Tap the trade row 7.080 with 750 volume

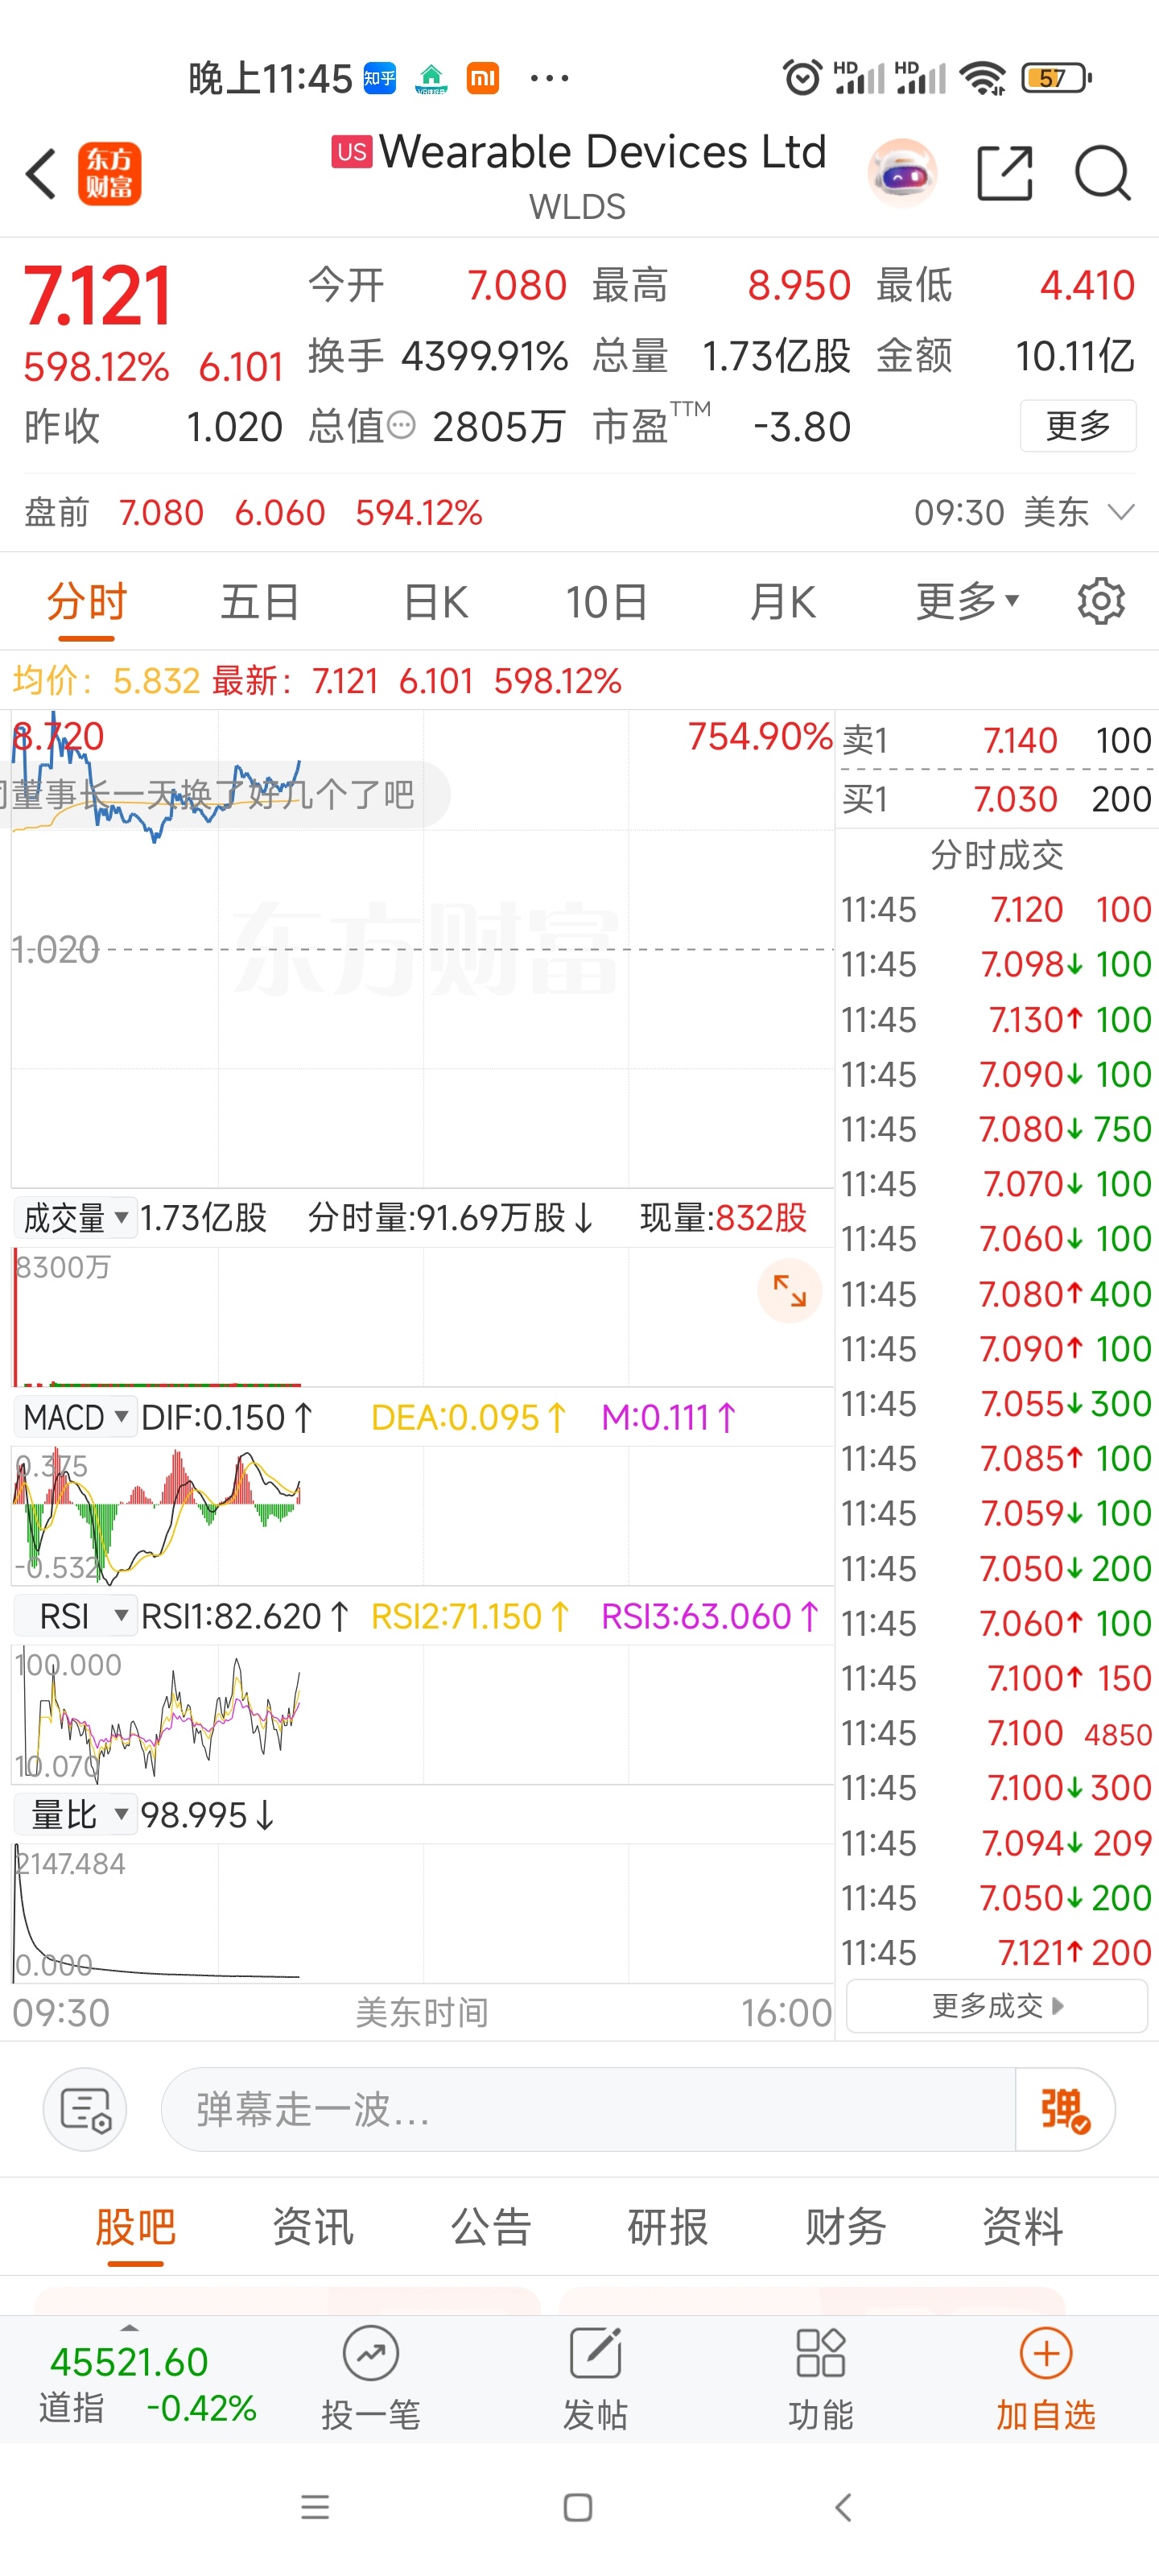(997, 1129)
